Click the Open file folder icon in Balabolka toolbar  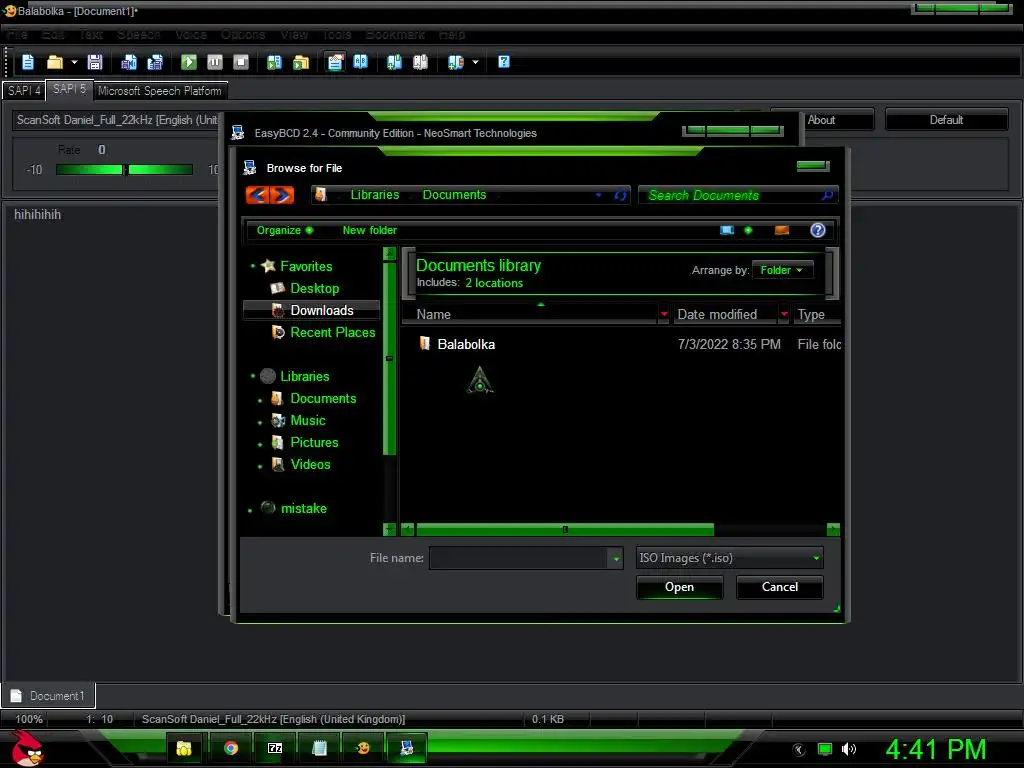coord(55,62)
